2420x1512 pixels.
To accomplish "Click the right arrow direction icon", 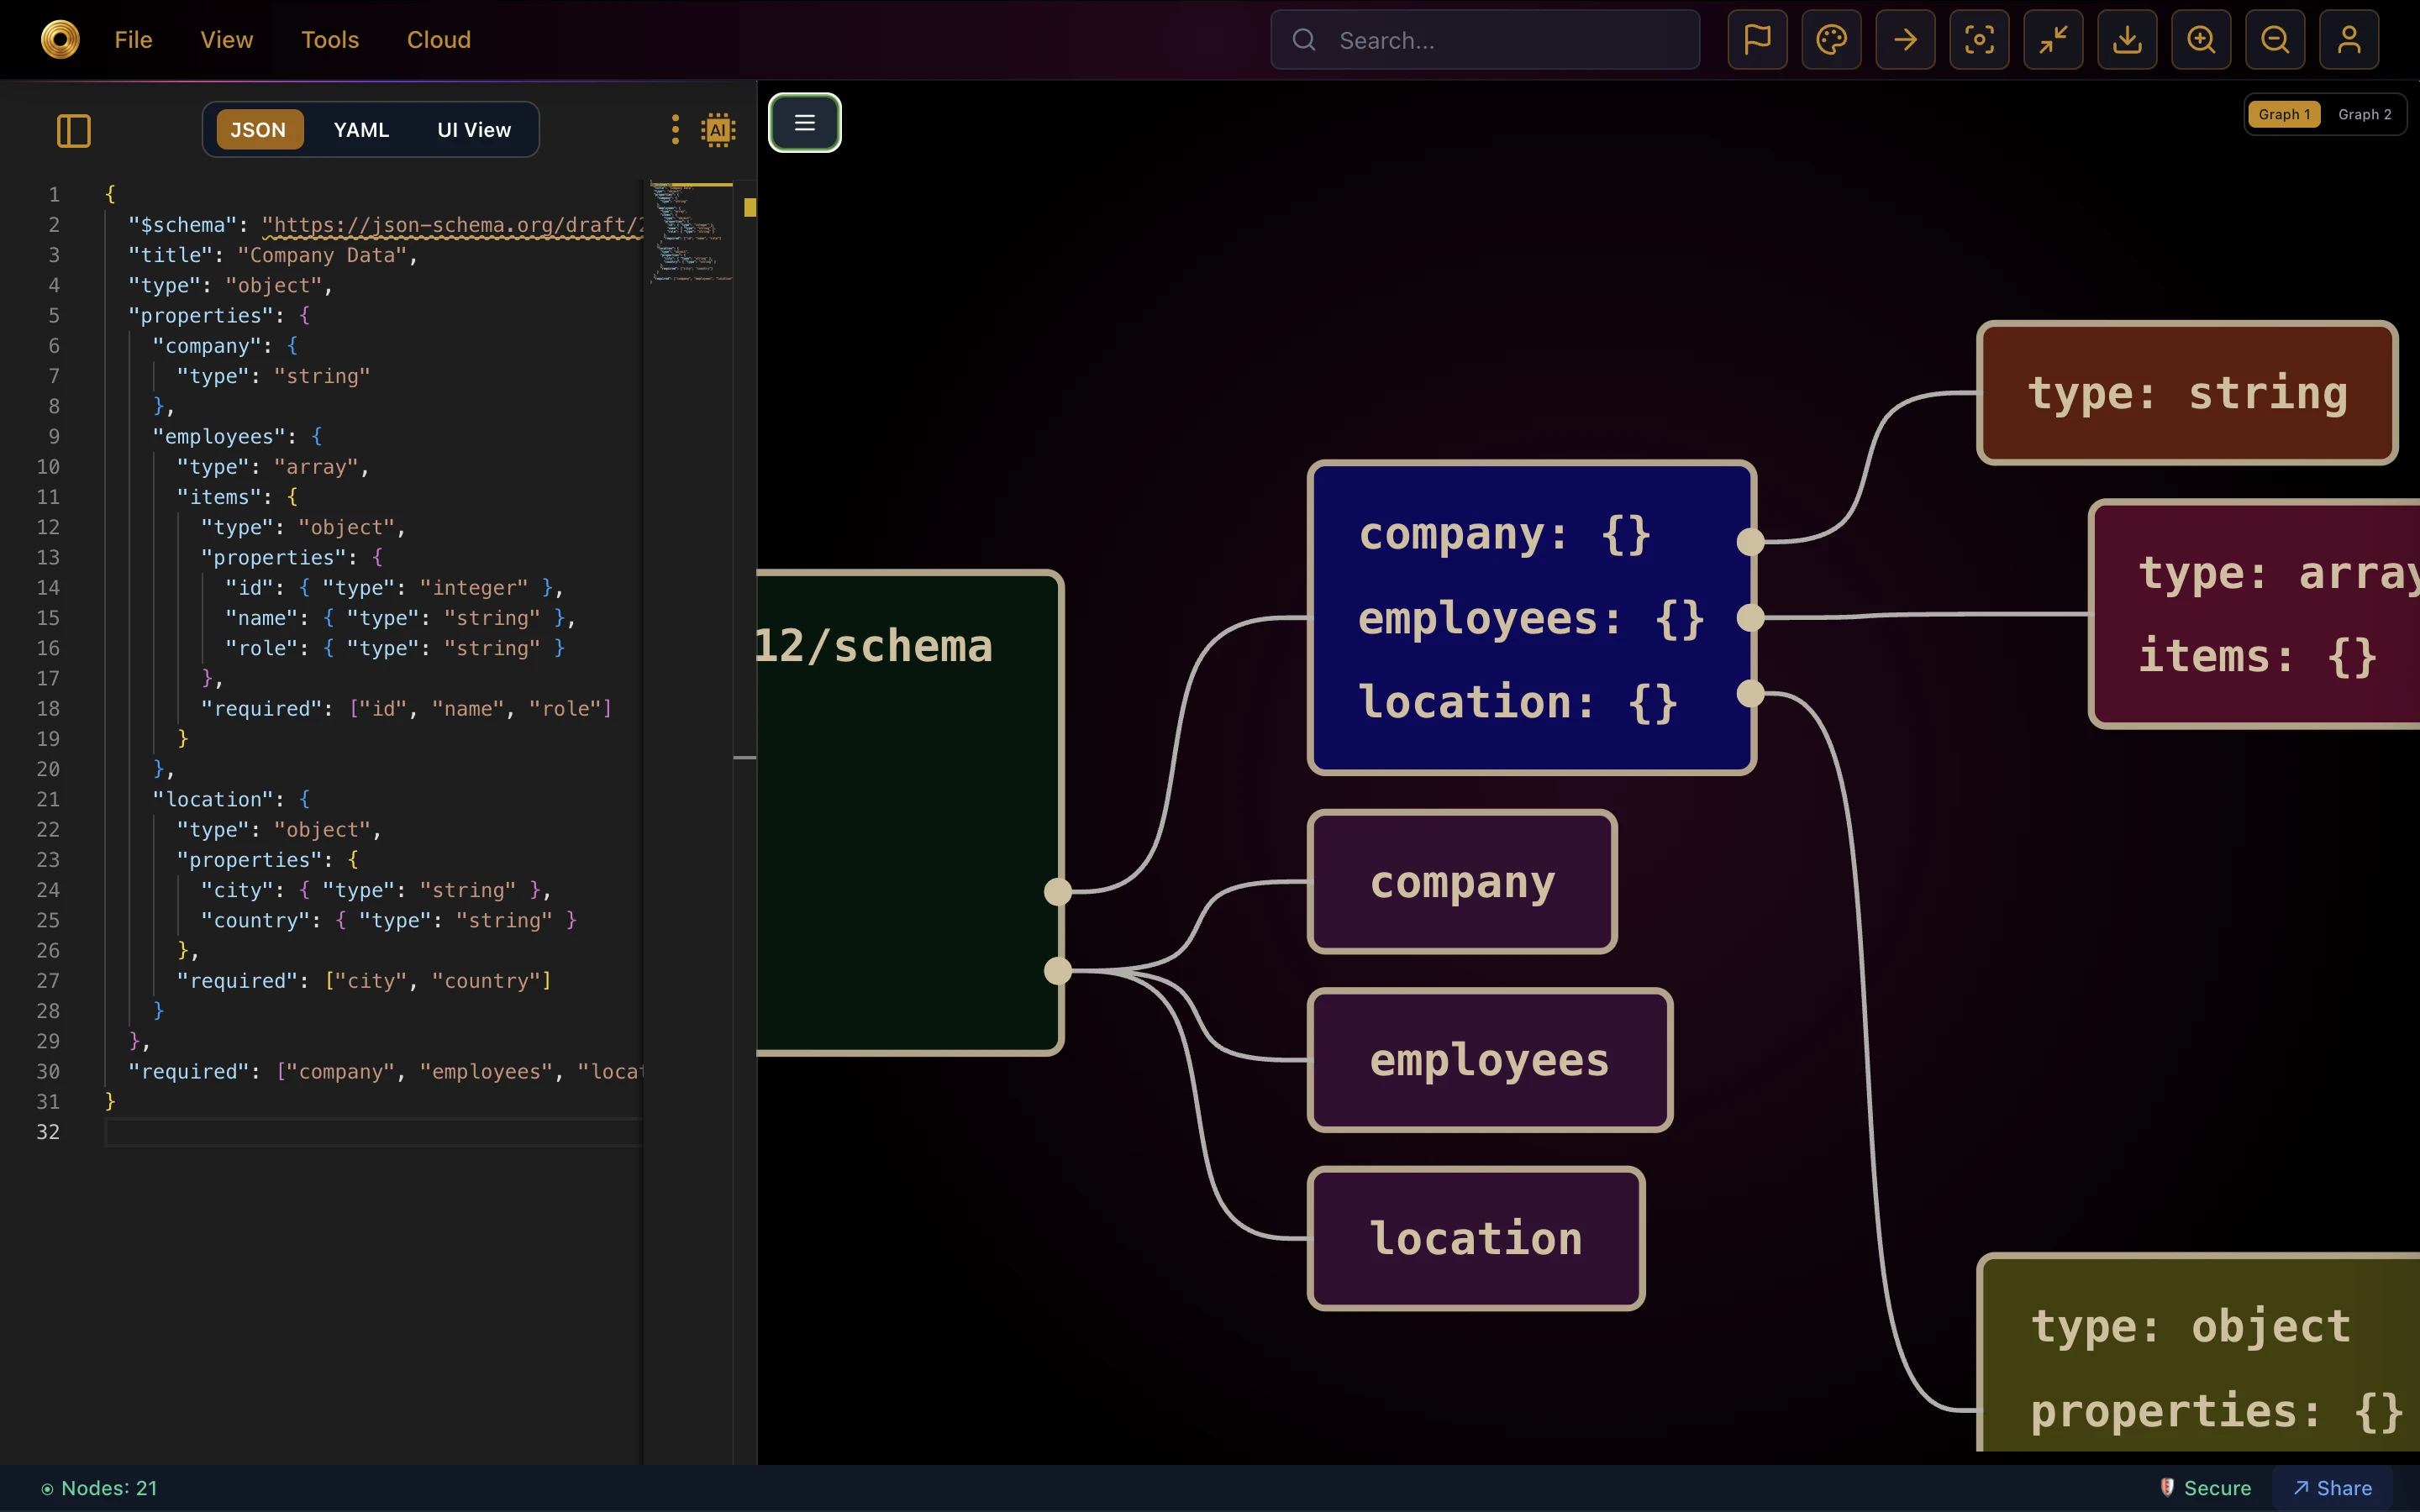I will tap(1905, 40).
